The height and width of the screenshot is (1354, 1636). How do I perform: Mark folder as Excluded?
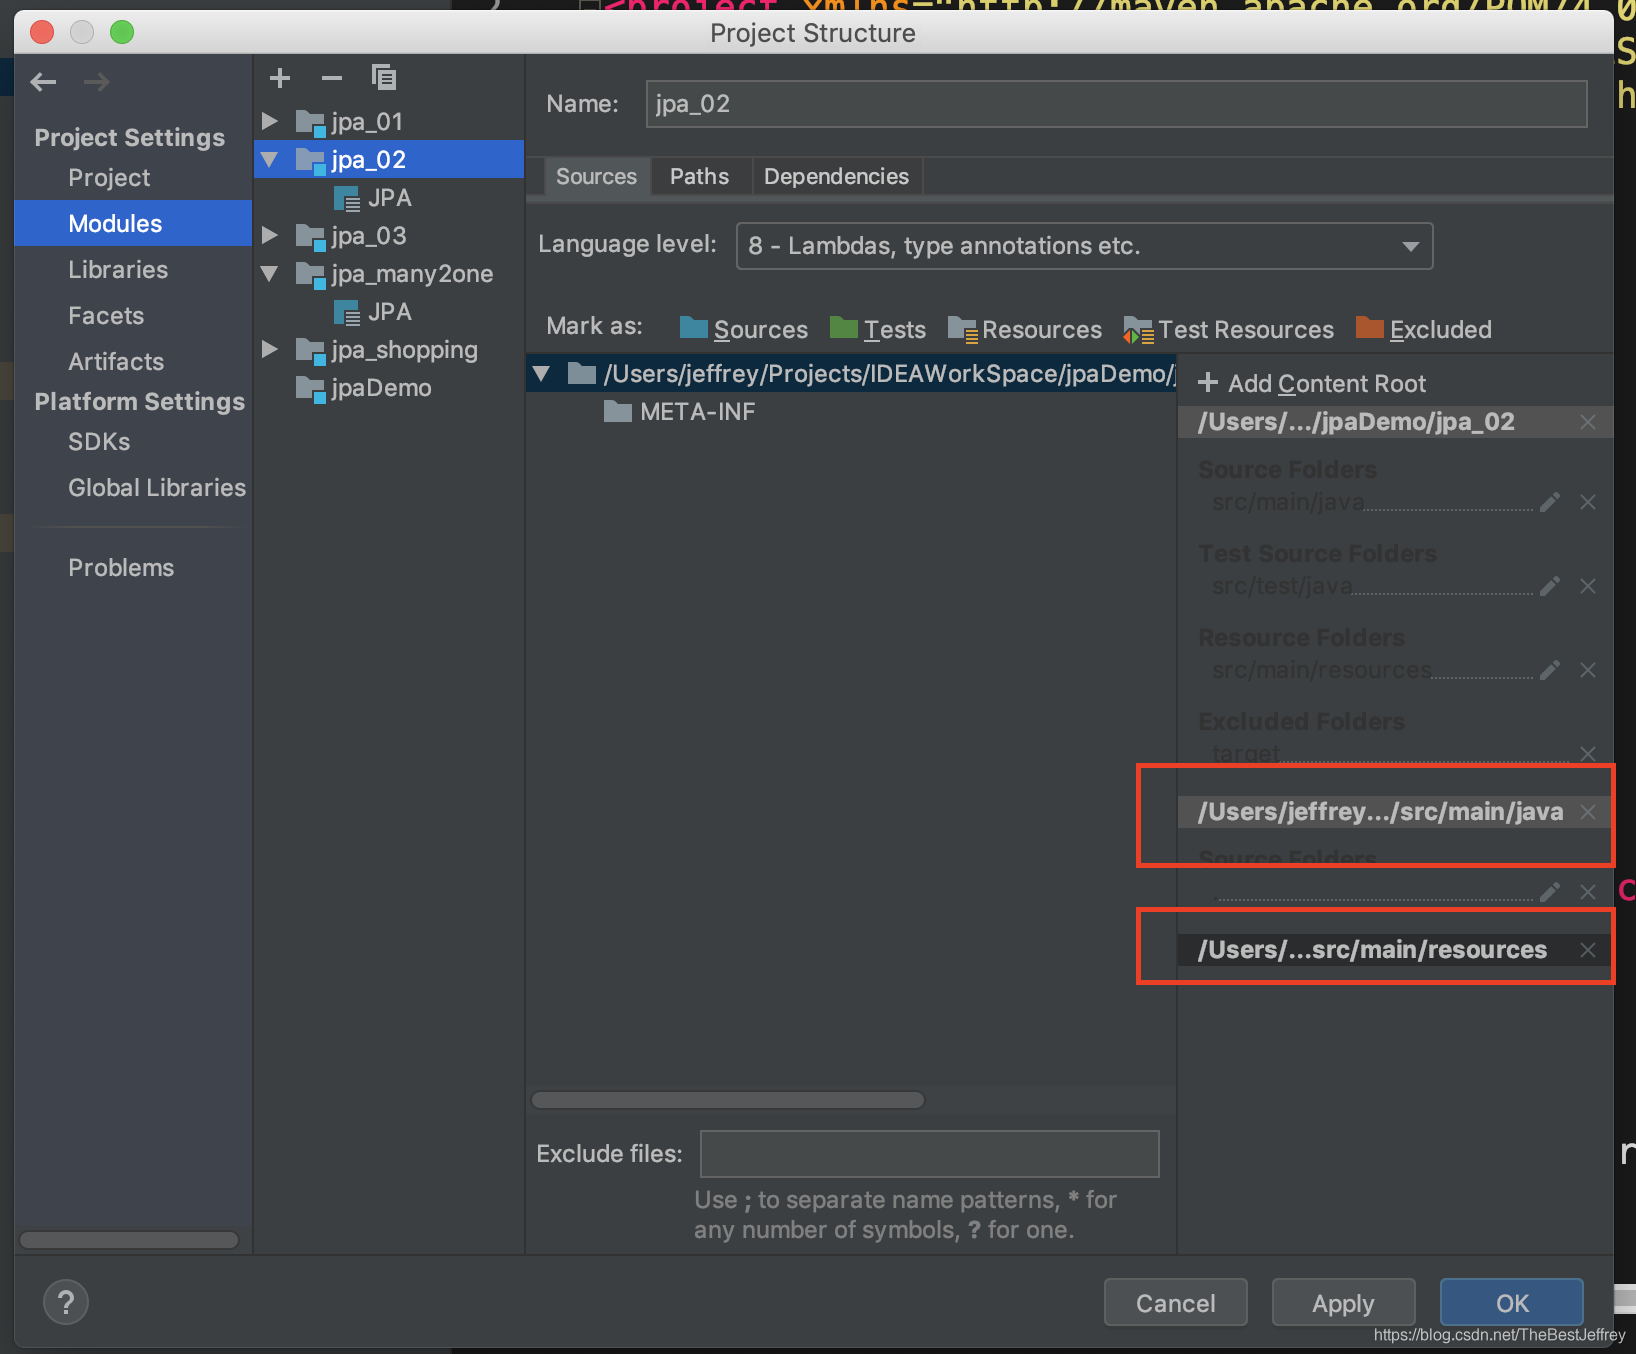(x=1424, y=329)
